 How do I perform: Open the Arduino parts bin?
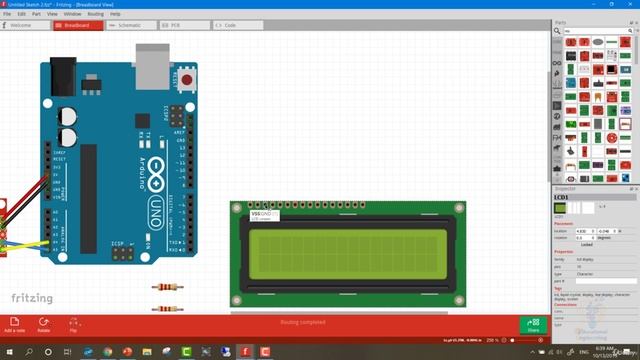(557, 63)
